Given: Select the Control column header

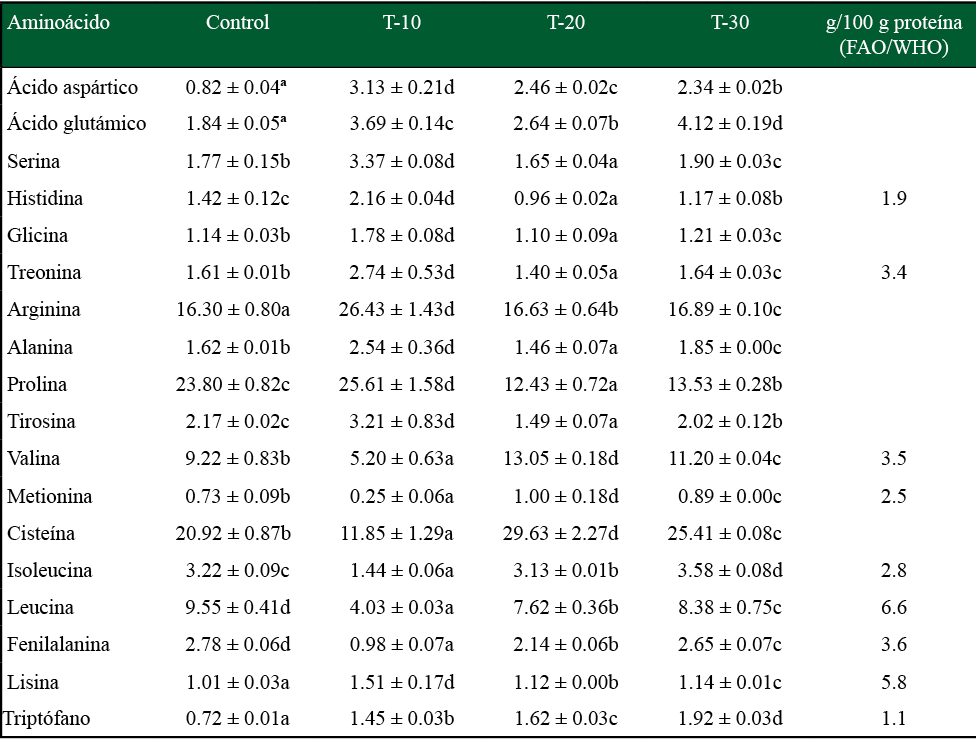Looking at the screenshot, I should (237, 23).
